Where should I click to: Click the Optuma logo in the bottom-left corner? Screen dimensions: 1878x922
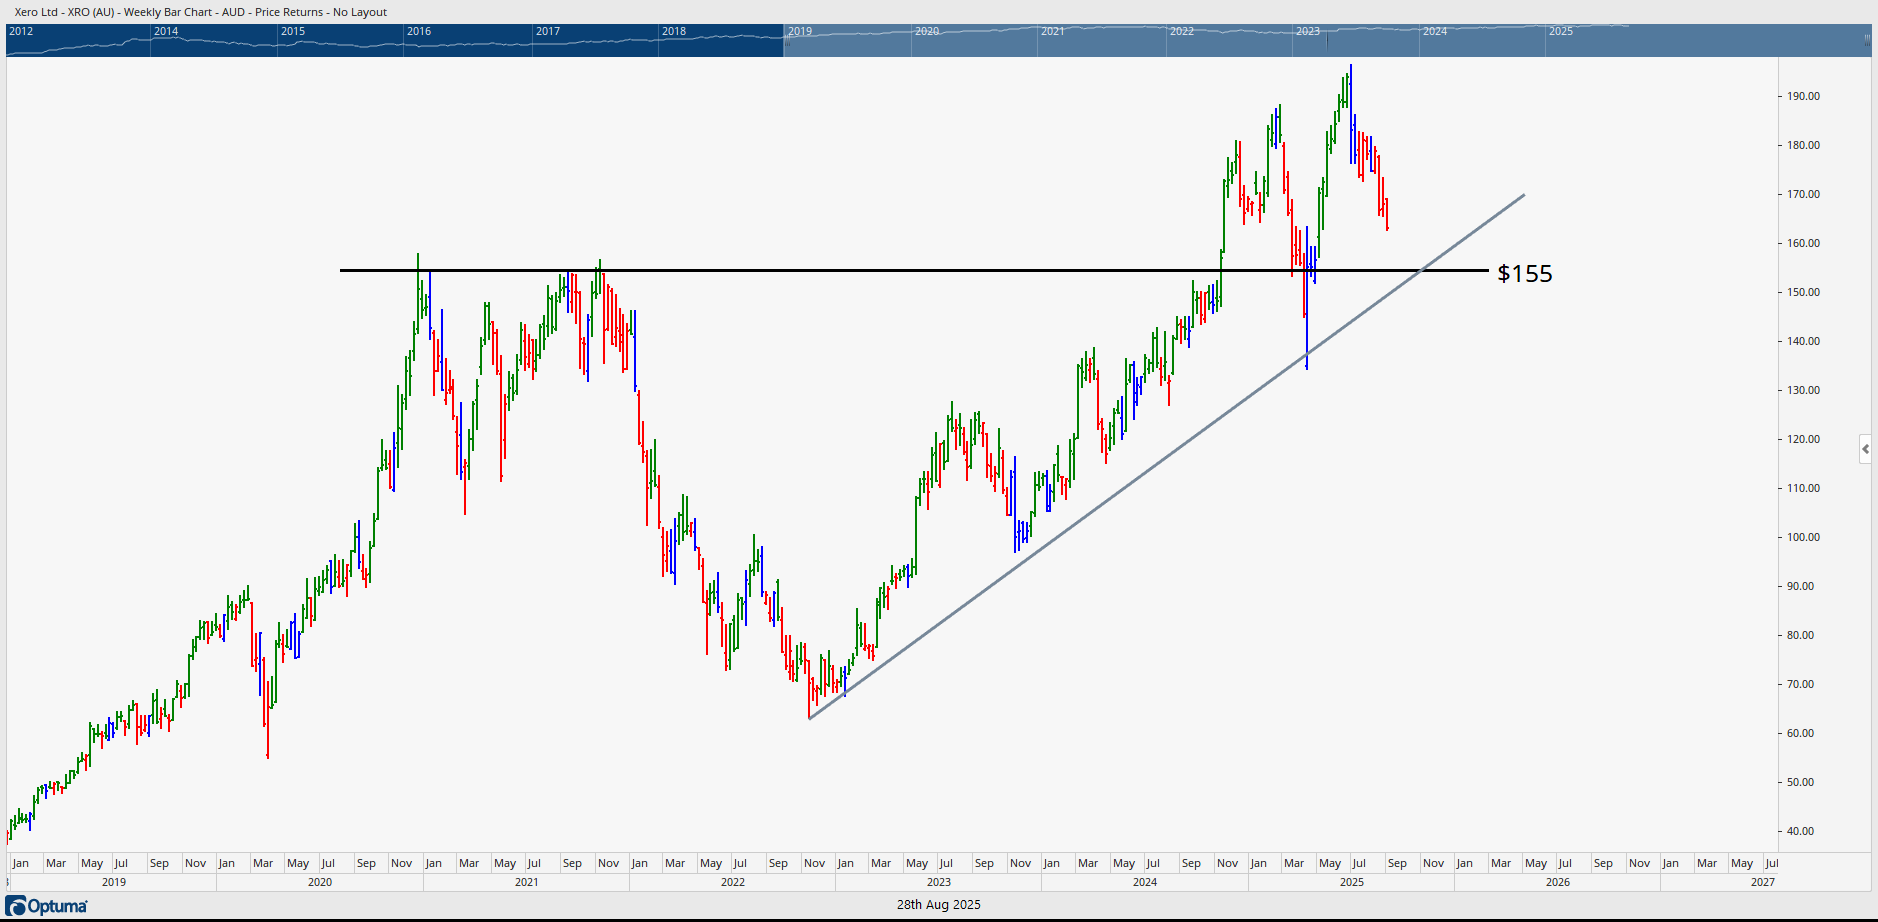tap(47, 906)
